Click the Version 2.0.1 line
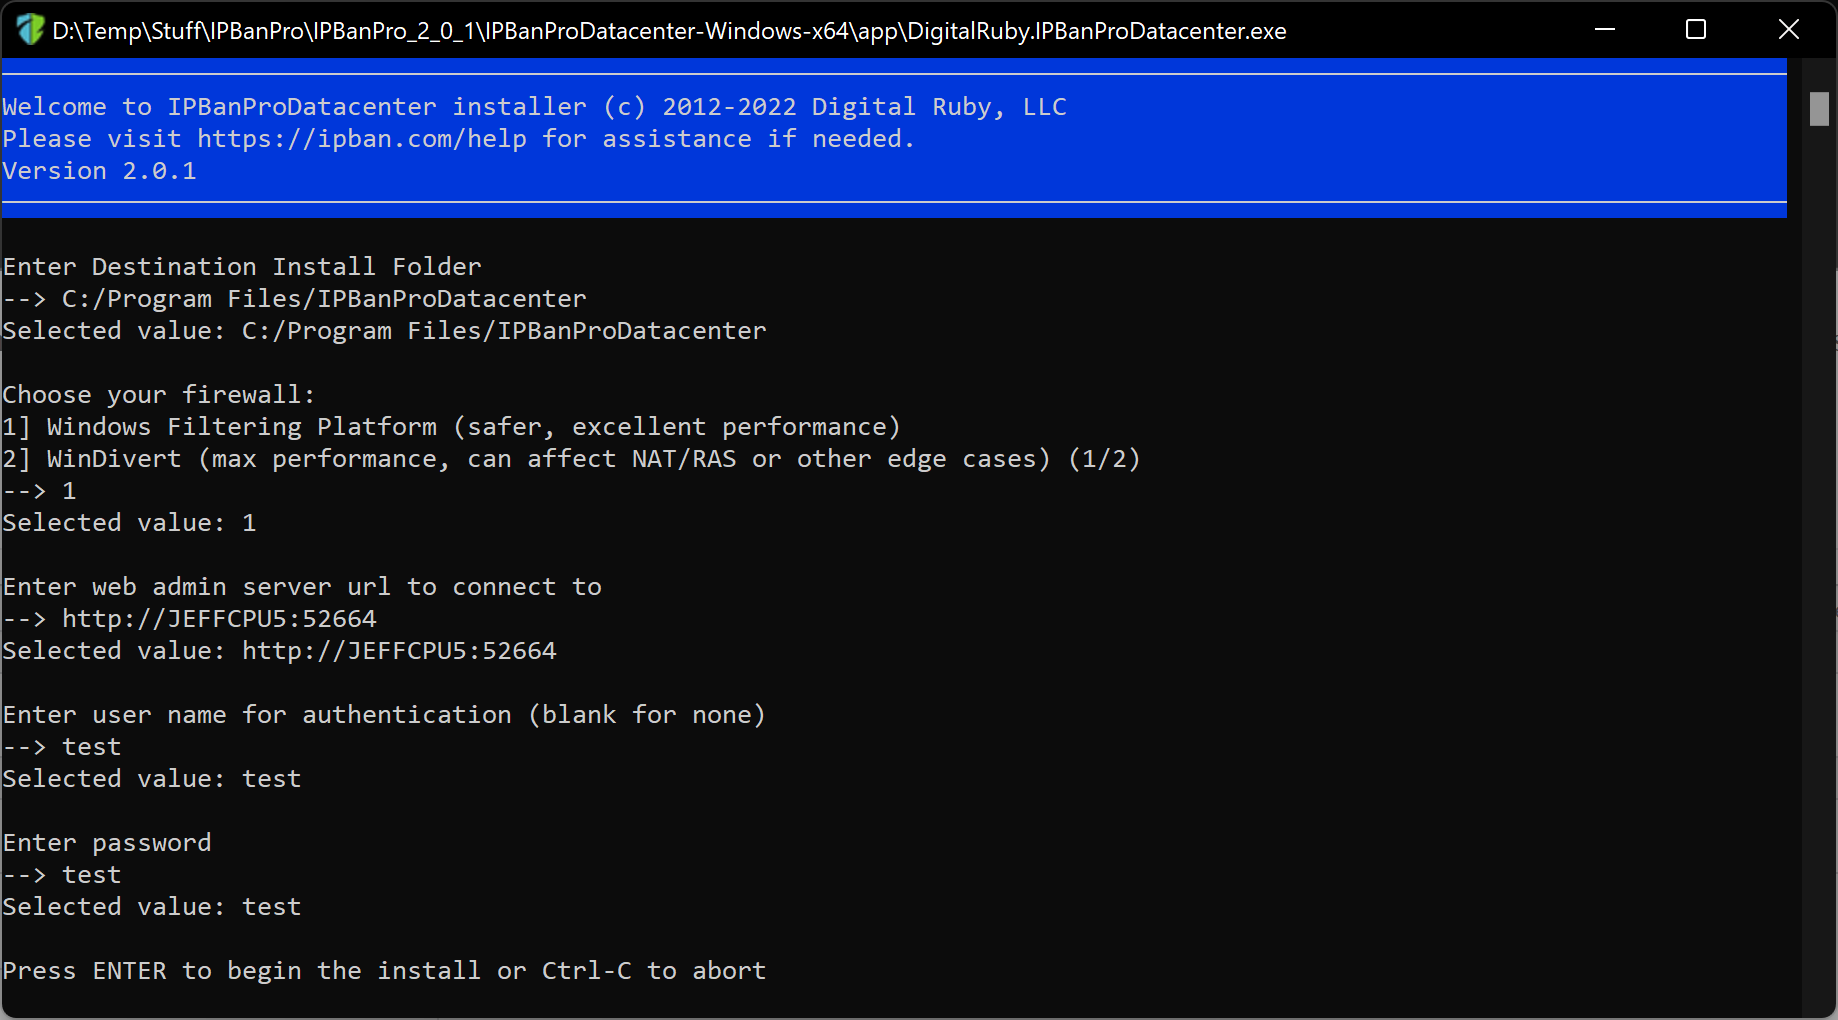1838x1020 pixels. click(100, 171)
